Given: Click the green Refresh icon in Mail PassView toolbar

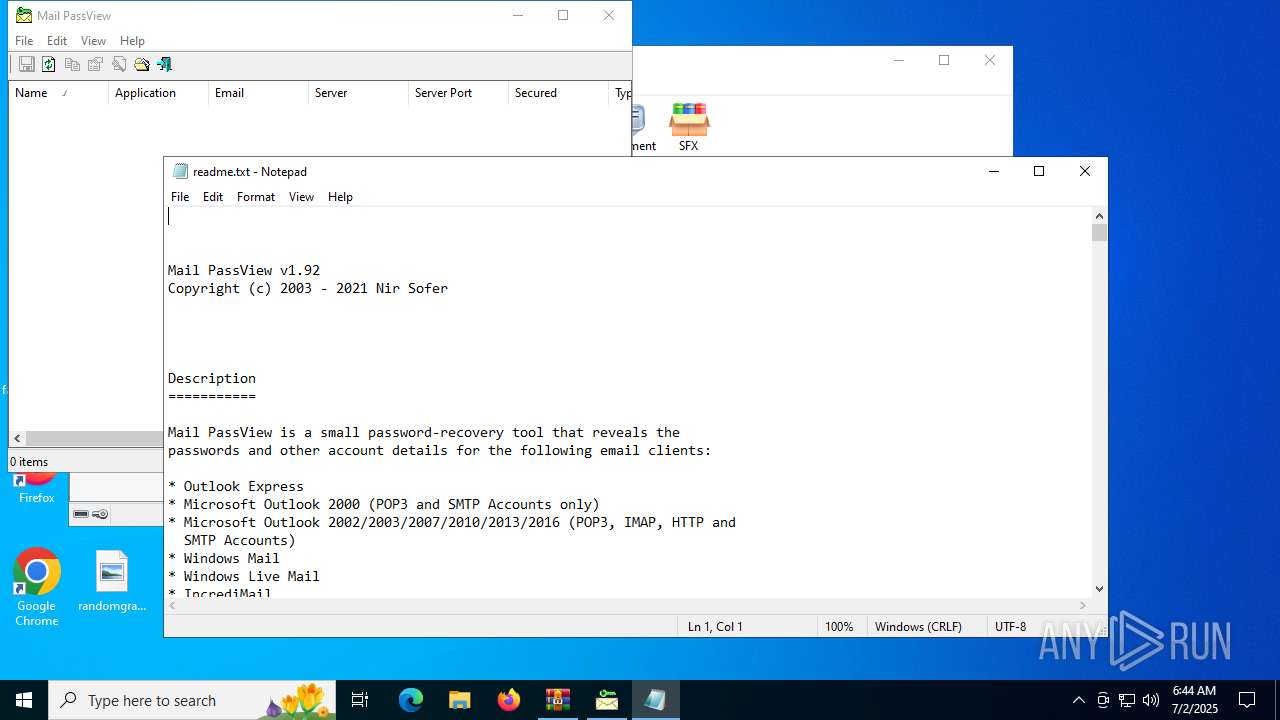Looking at the screenshot, I should [x=48, y=64].
